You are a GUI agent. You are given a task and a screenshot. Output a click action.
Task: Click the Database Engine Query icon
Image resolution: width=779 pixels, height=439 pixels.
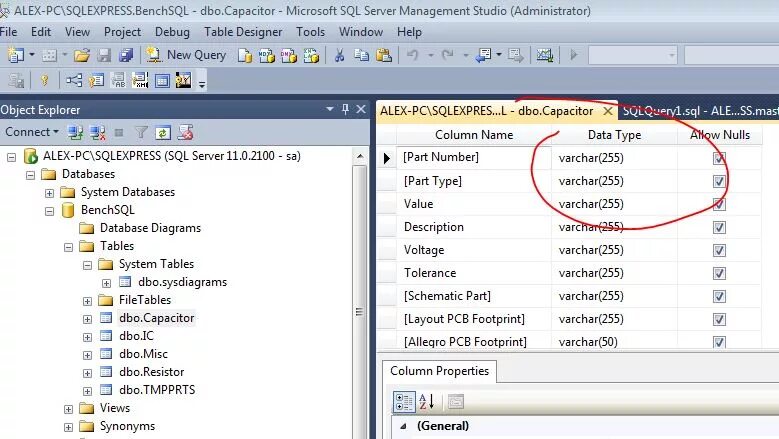click(244, 56)
